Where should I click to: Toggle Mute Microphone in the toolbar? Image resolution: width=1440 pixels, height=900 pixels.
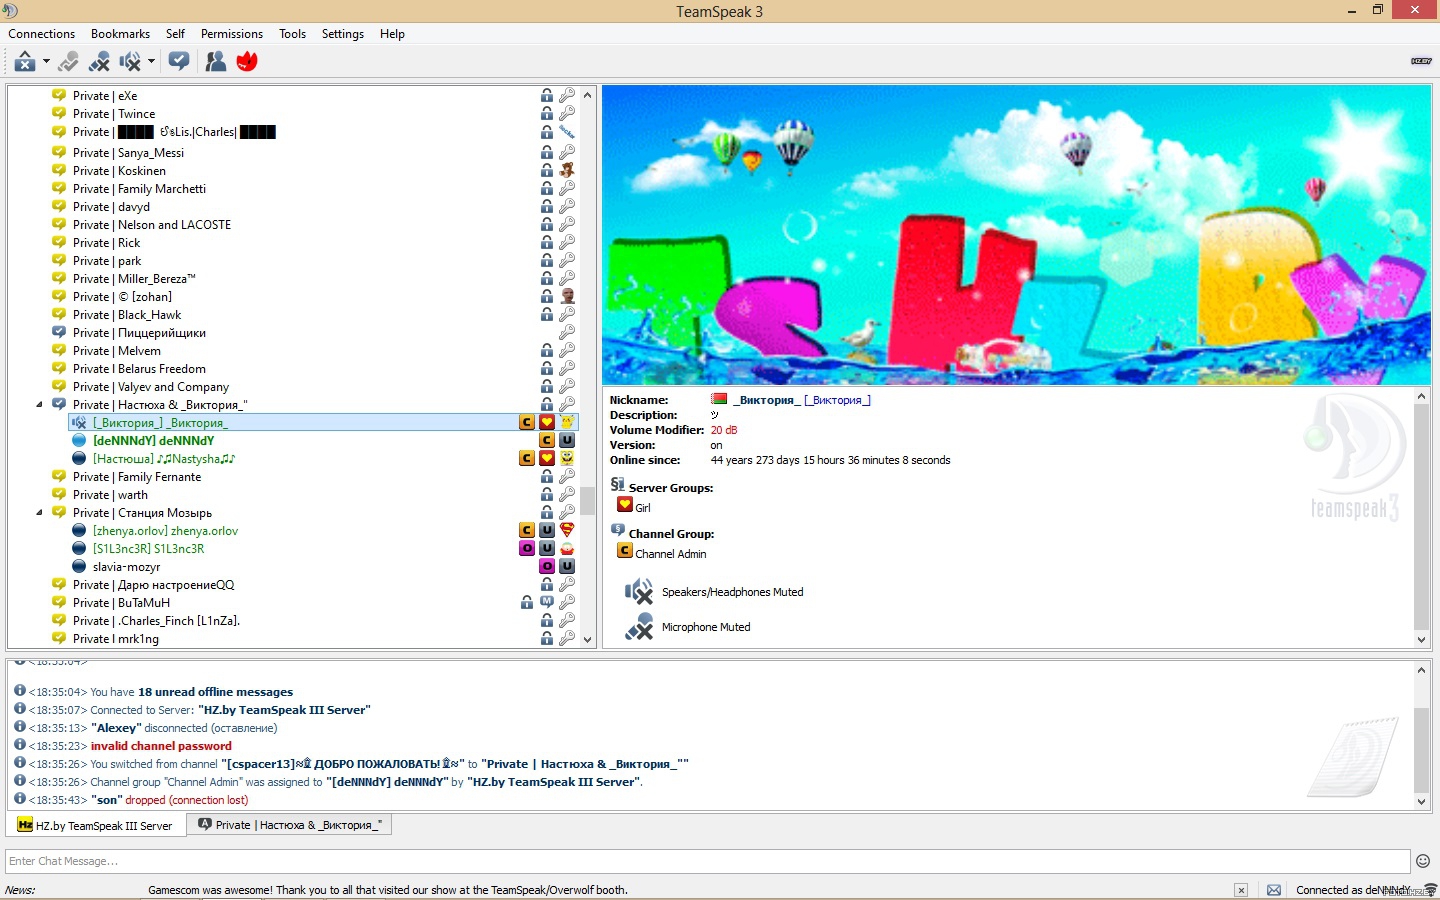99,62
